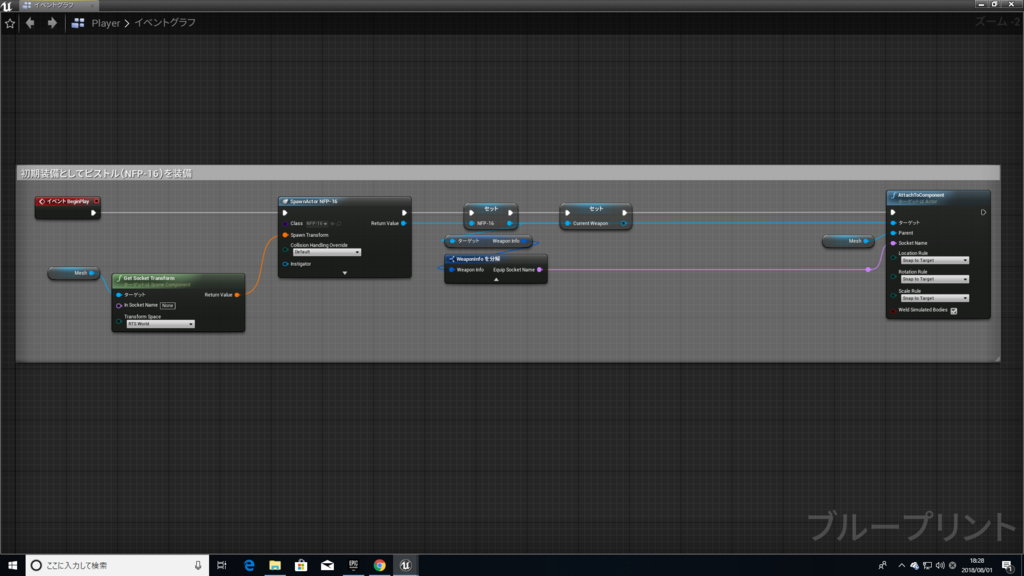Click the Socket Name purple input pin
The height and width of the screenshot is (576, 1024).
click(x=893, y=244)
